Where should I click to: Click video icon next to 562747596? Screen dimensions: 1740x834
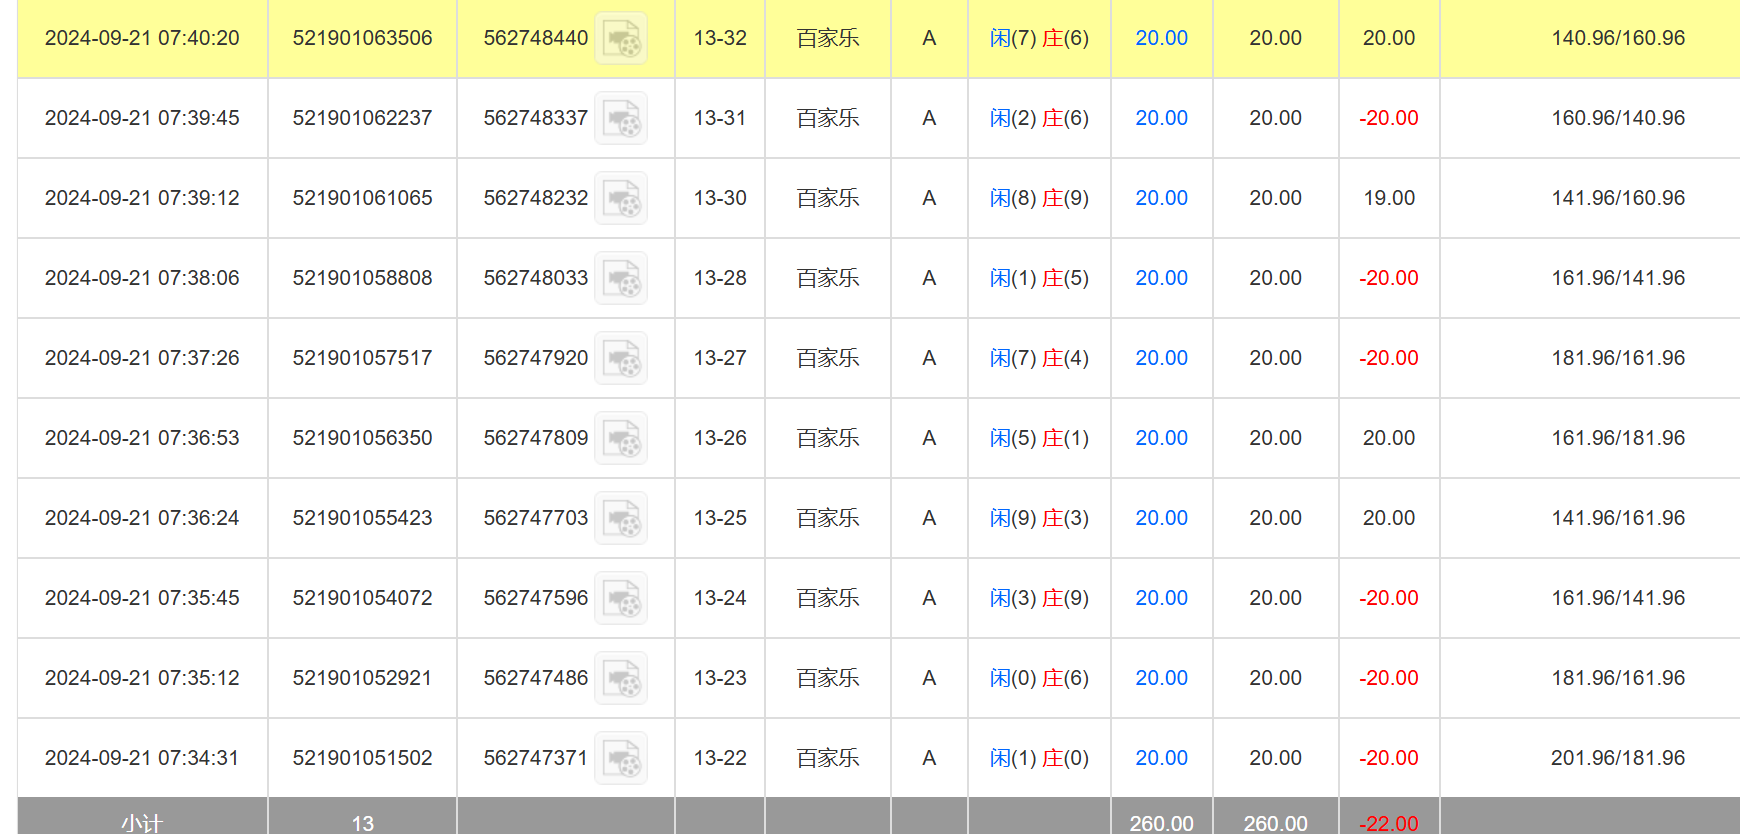(621, 599)
